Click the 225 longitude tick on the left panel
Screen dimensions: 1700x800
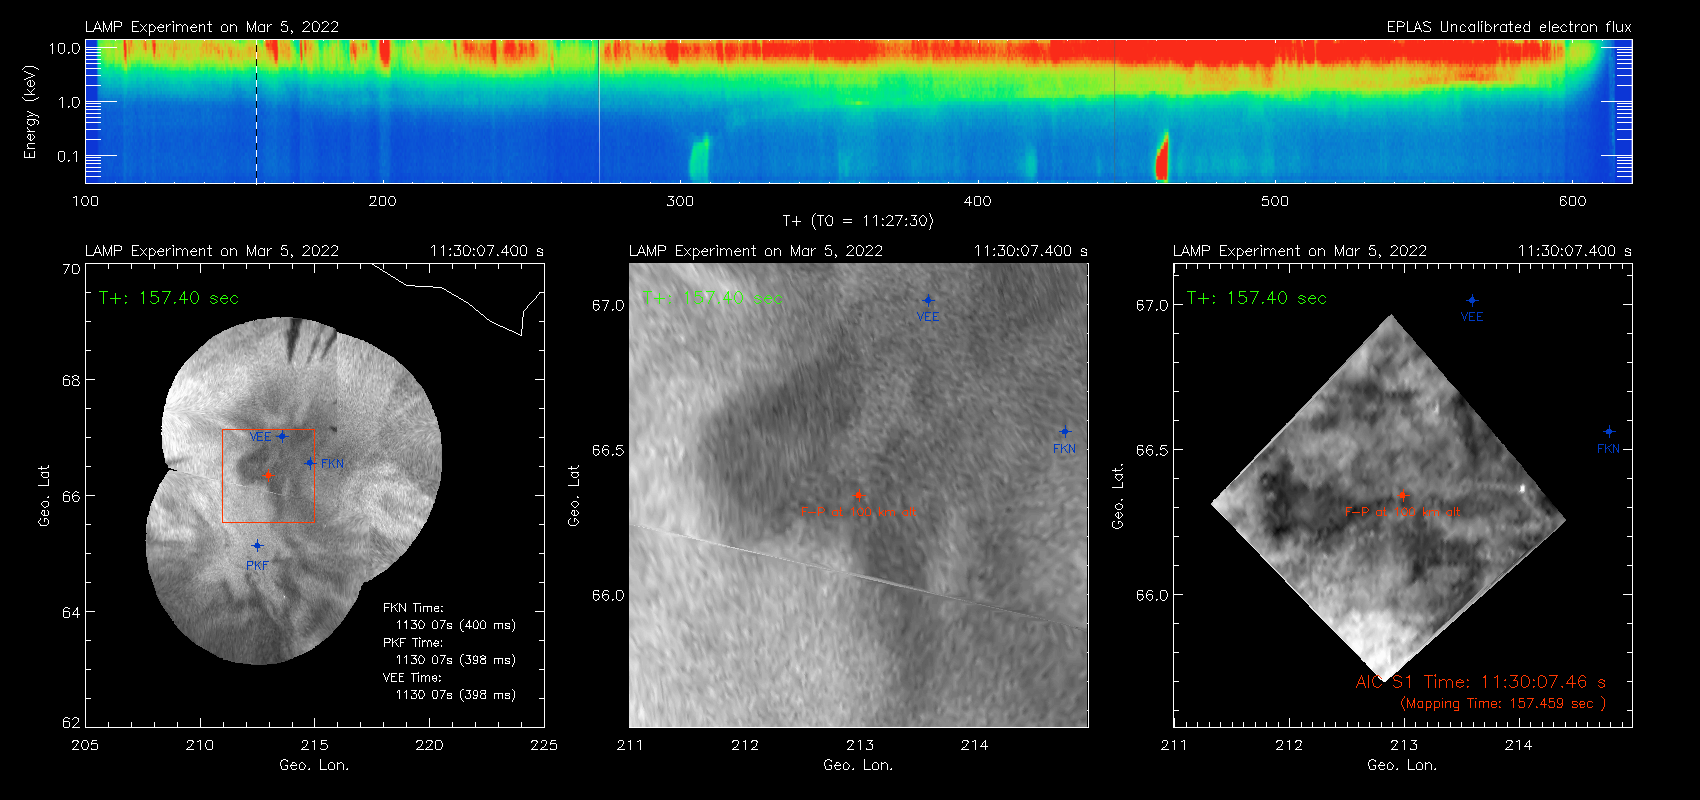pyautogui.click(x=544, y=745)
